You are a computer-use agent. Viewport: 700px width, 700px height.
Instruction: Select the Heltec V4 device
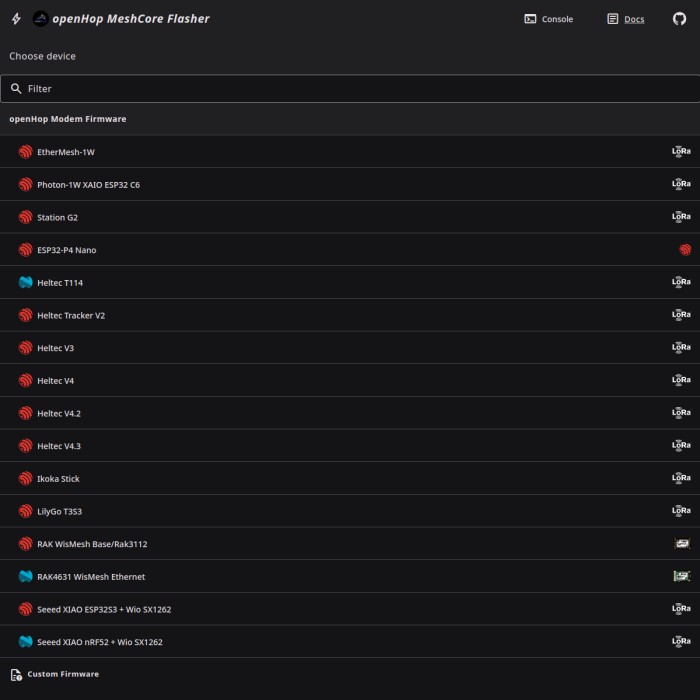coord(350,380)
